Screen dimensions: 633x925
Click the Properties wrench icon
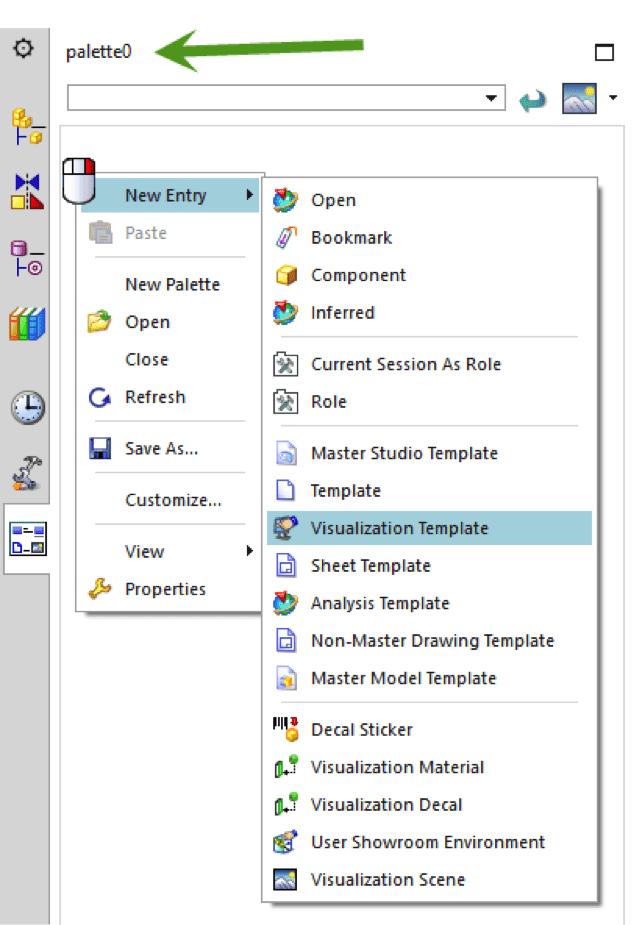[x=100, y=589]
